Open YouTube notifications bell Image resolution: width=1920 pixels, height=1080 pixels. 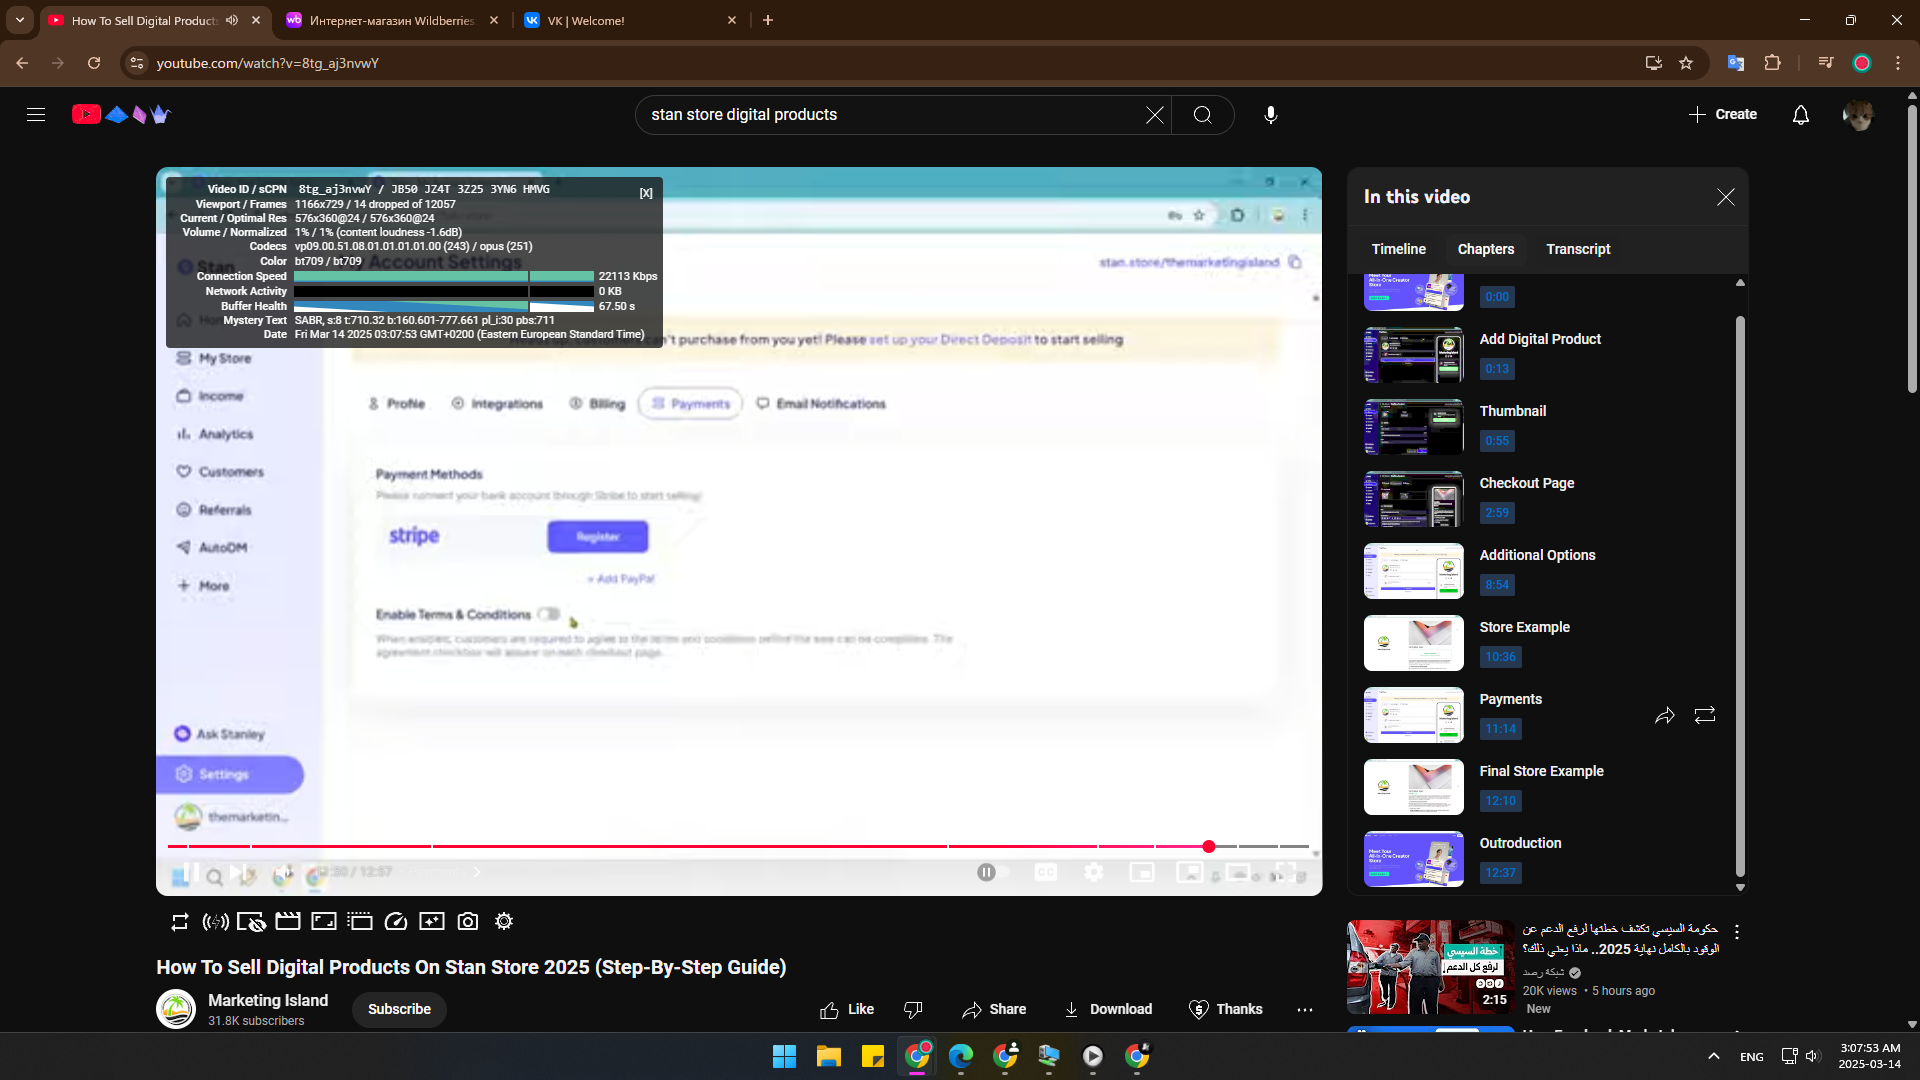(1800, 115)
